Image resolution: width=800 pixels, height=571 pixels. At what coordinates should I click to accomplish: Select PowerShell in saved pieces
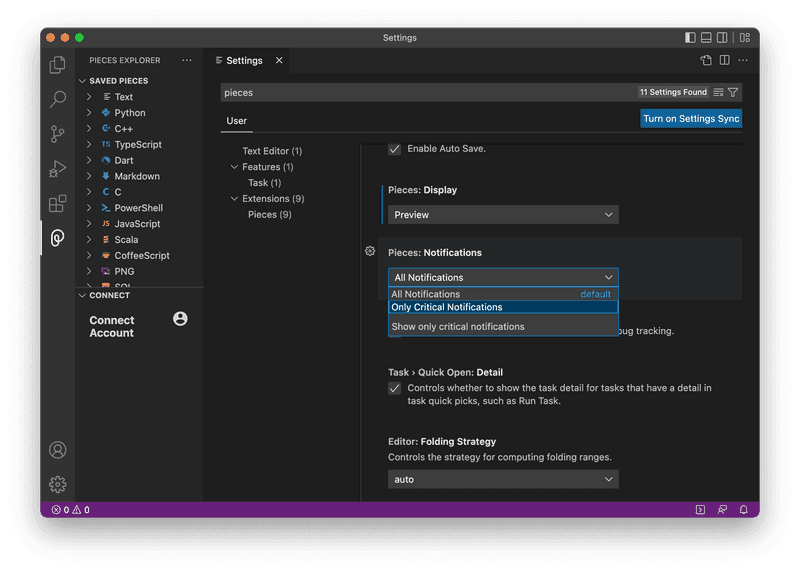(x=139, y=208)
